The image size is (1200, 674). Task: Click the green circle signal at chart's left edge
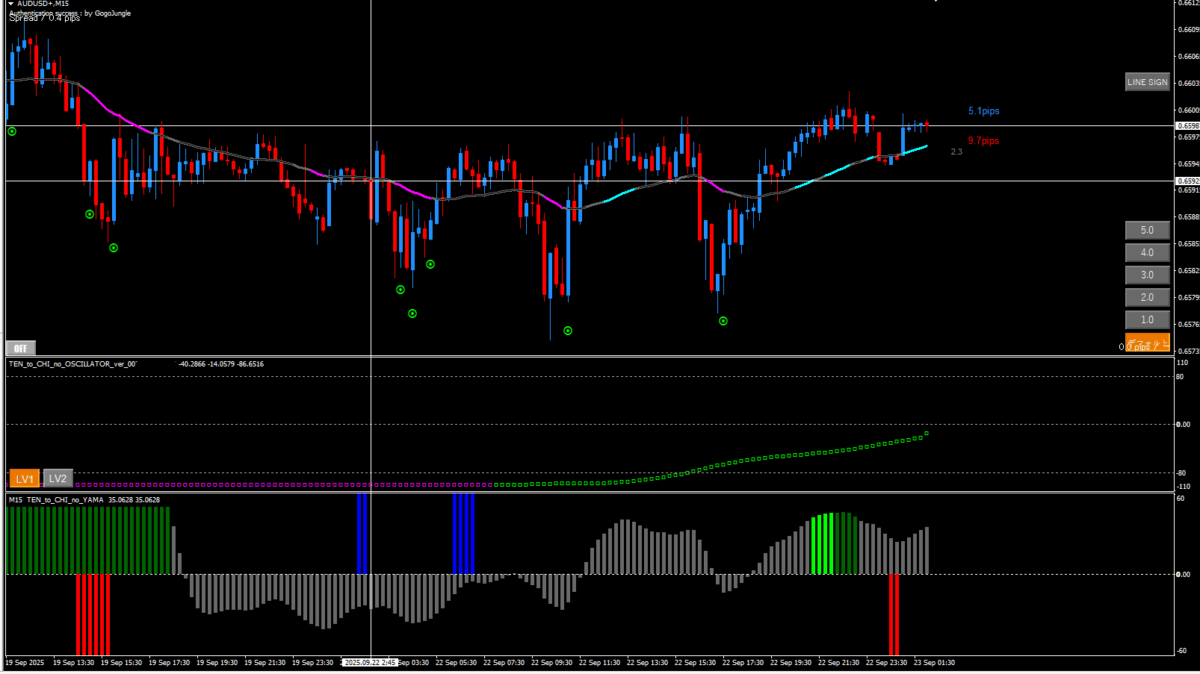coord(12,131)
